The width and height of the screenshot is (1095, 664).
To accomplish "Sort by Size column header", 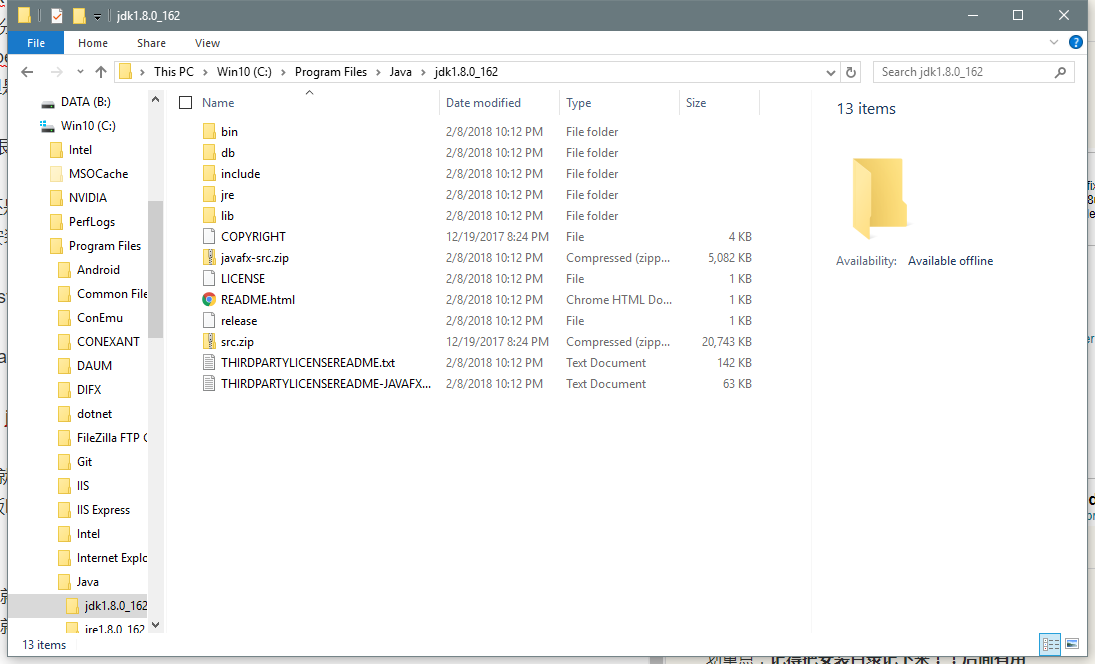I will coord(696,103).
